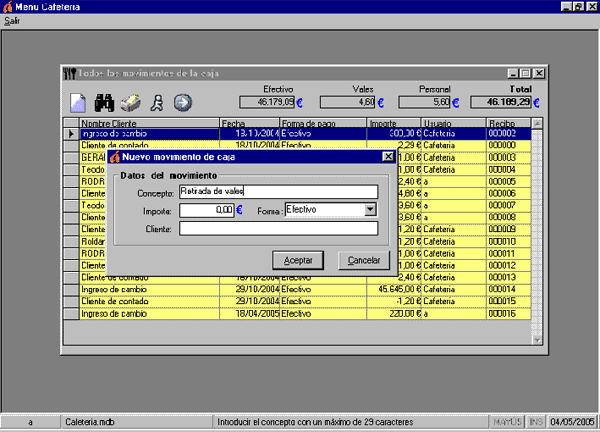Click the 220,00 € importe cell
The image size is (600, 432).
tap(394, 314)
